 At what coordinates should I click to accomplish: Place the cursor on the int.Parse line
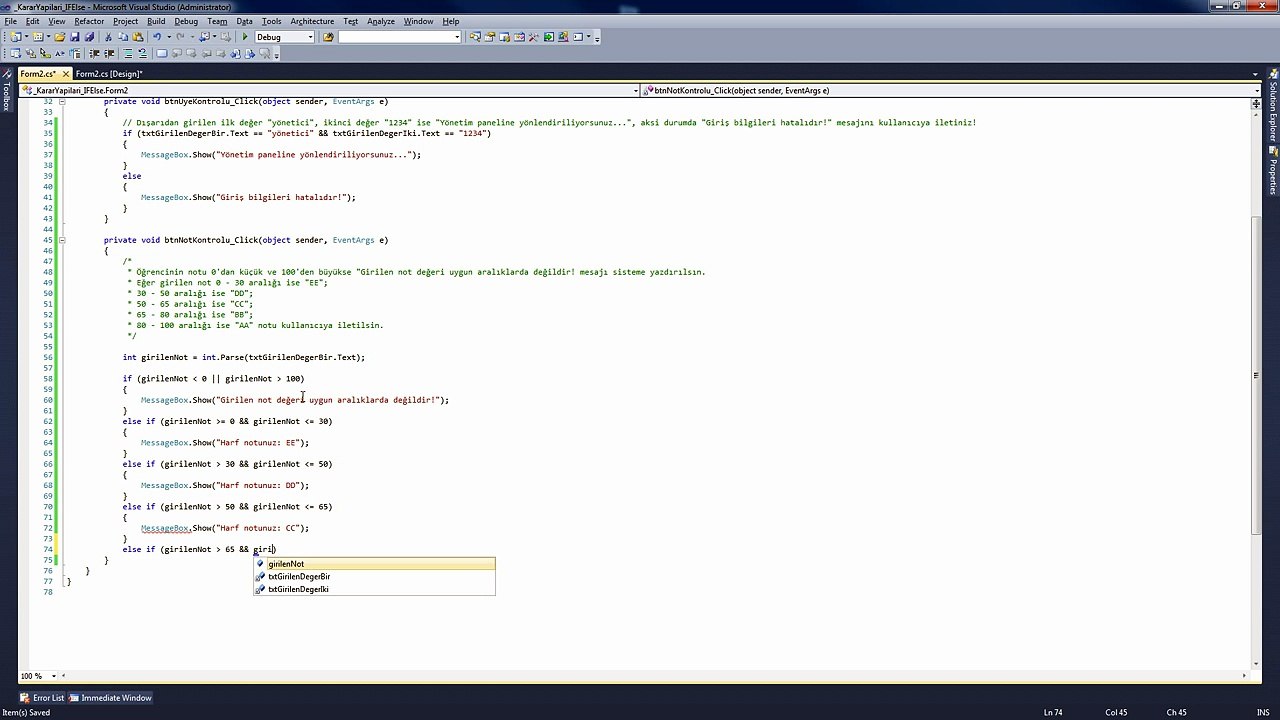point(244,357)
